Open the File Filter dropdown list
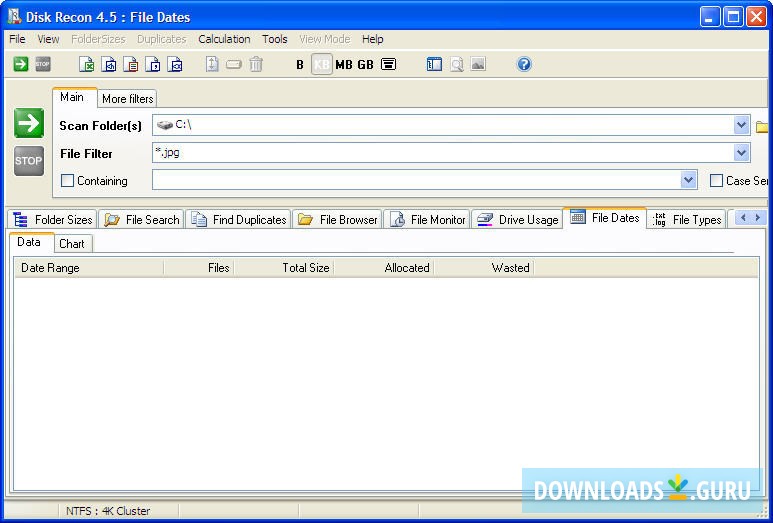Viewport: 773px width, 523px height. tap(741, 153)
